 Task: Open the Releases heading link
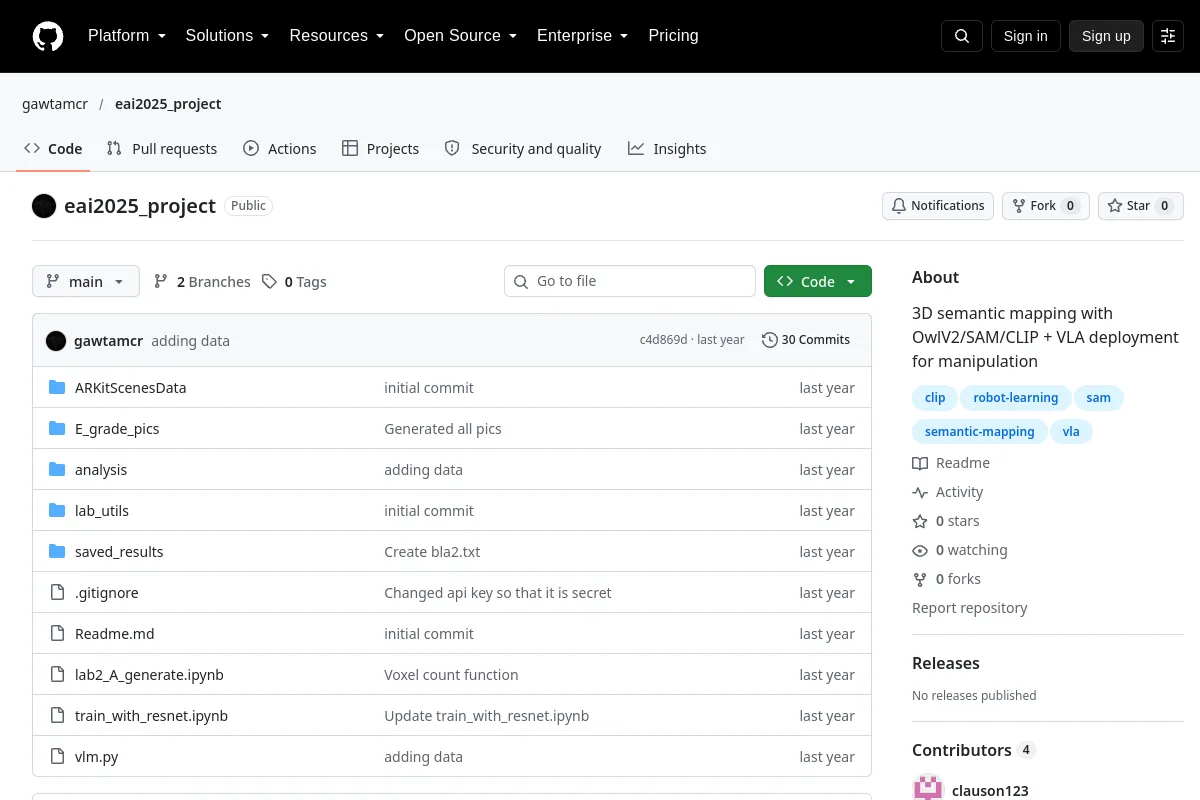(x=946, y=663)
